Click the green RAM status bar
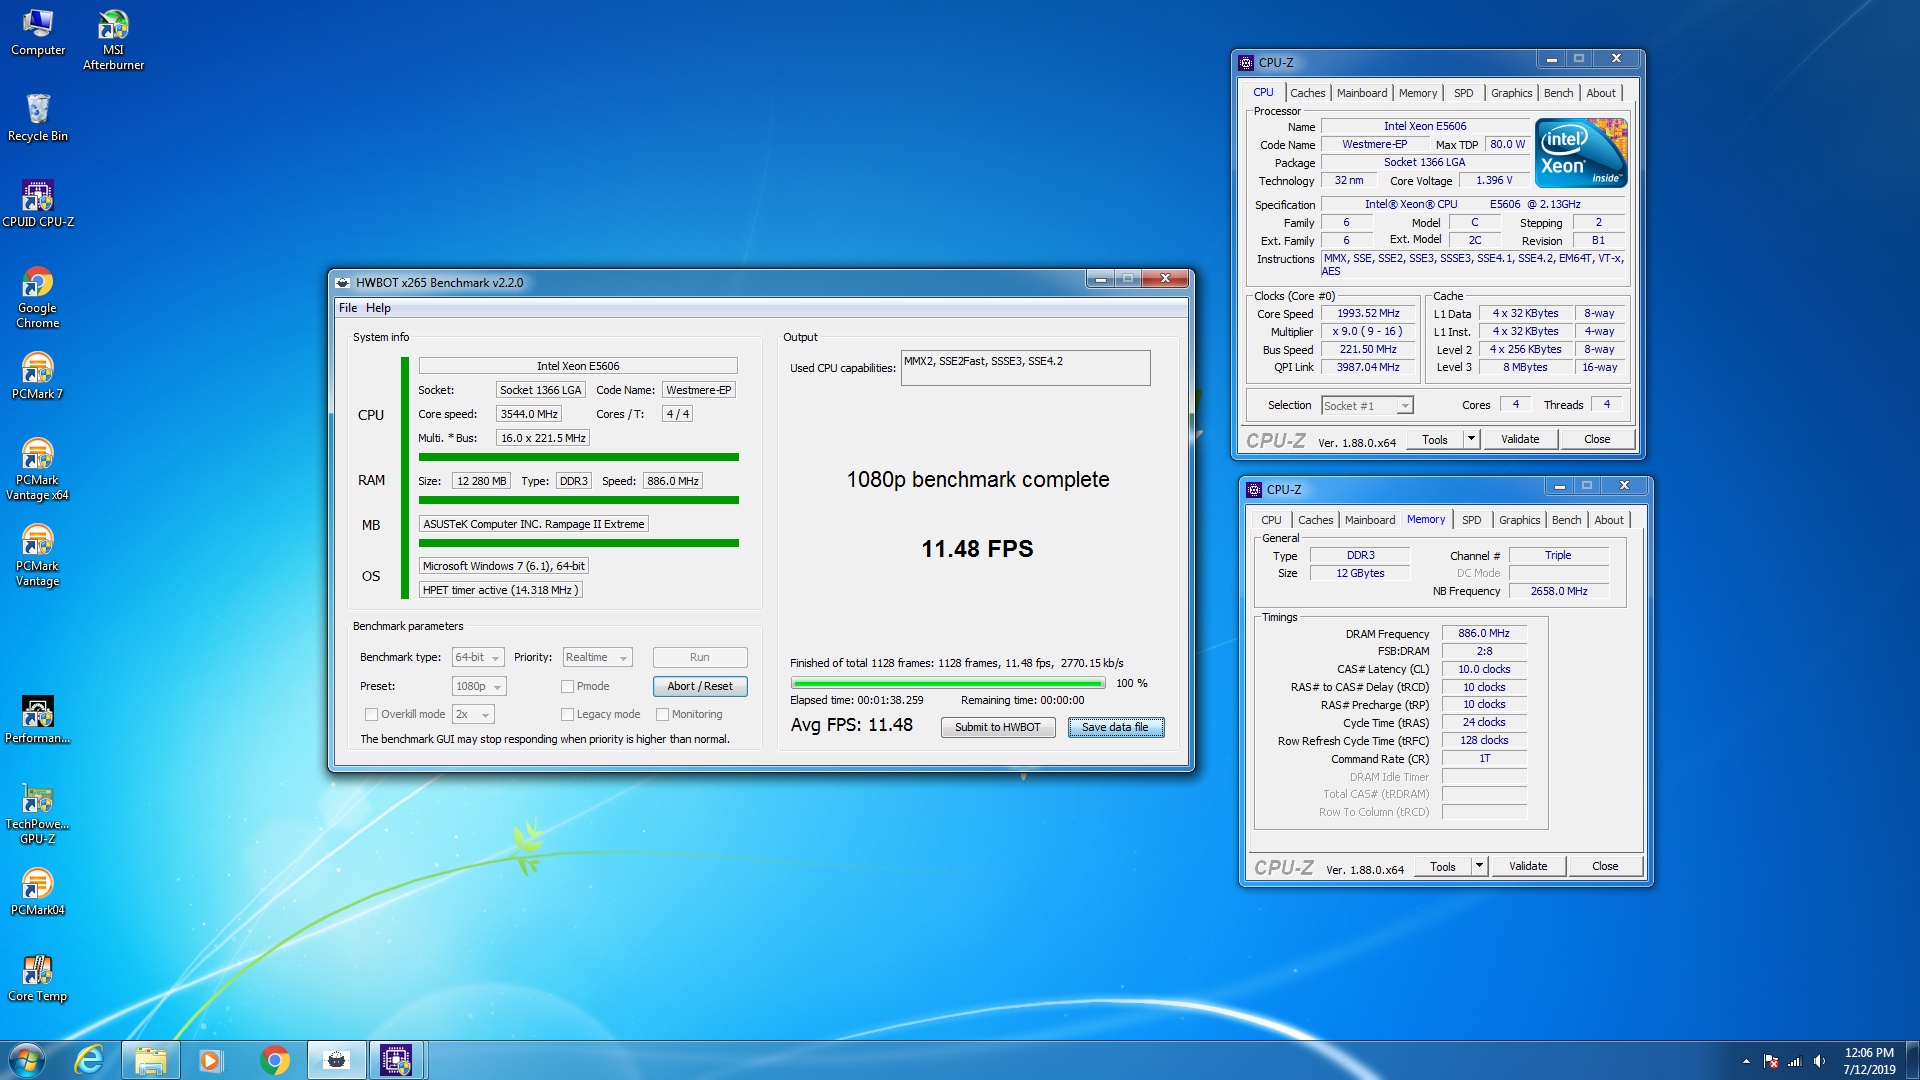This screenshot has height=1080, width=1920. [579, 500]
